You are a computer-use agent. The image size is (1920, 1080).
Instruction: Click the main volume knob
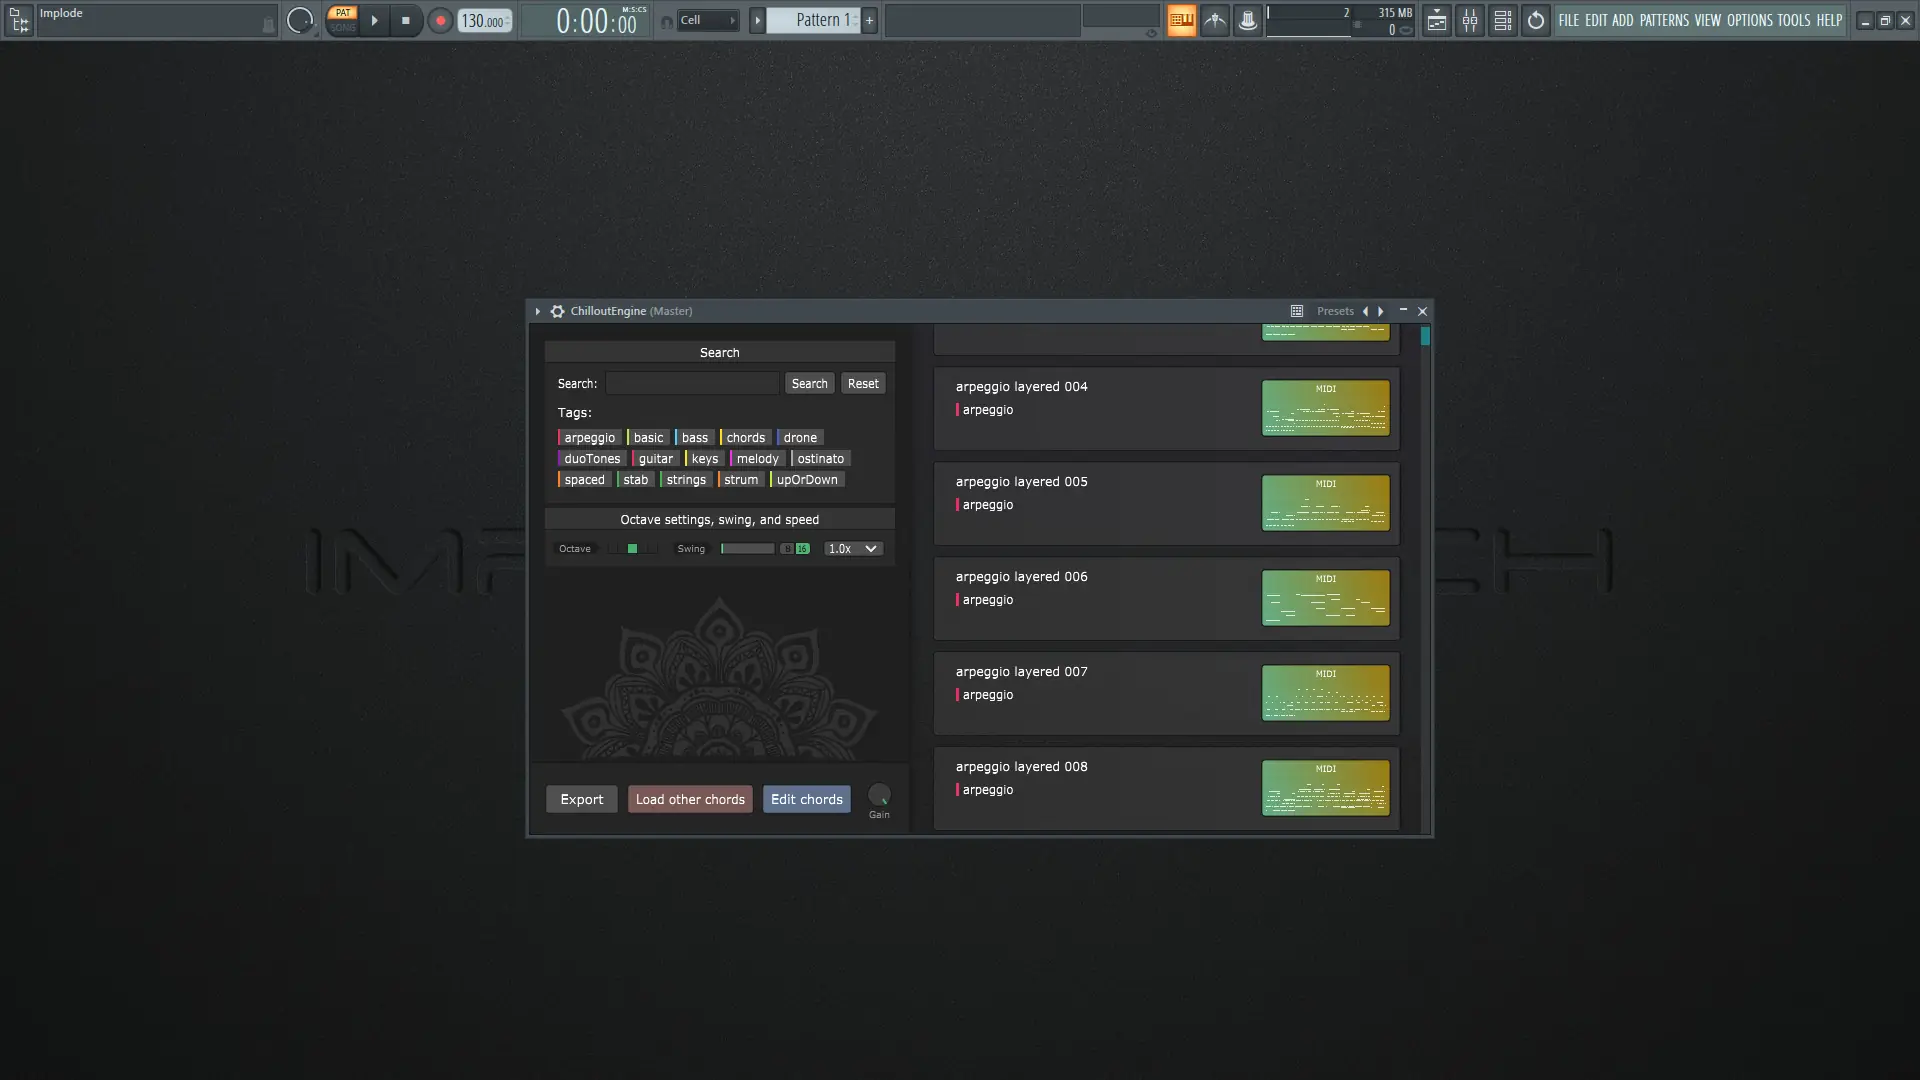click(299, 20)
